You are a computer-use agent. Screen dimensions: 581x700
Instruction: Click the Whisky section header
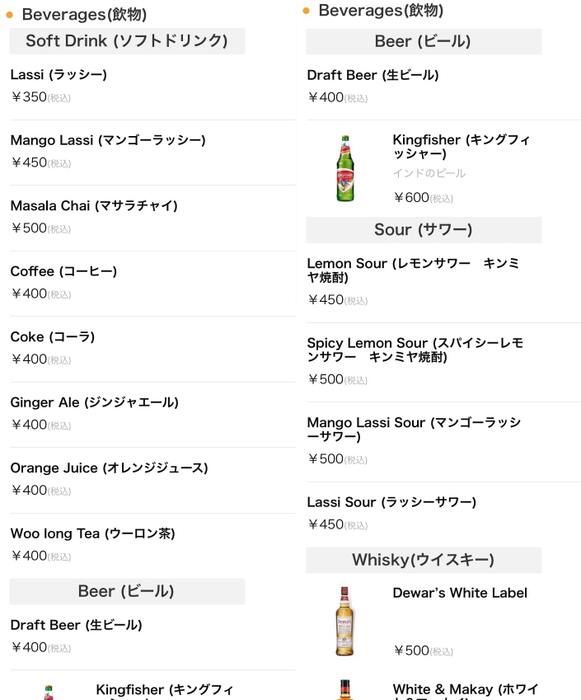[x=423, y=560]
